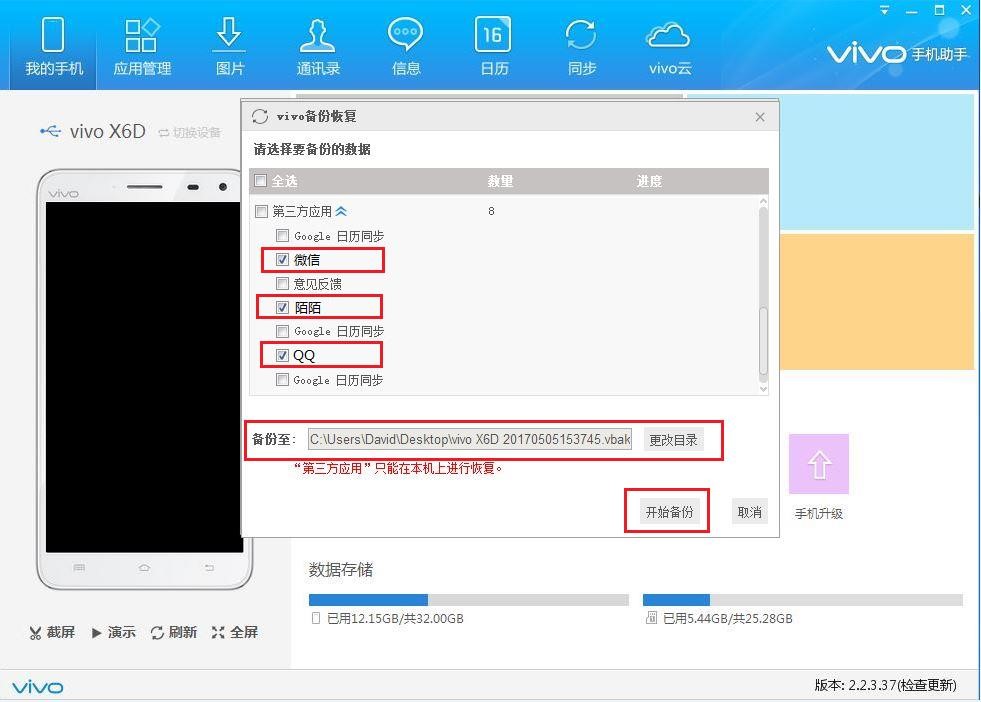Click the vivo logo in footer

click(x=38, y=687)
